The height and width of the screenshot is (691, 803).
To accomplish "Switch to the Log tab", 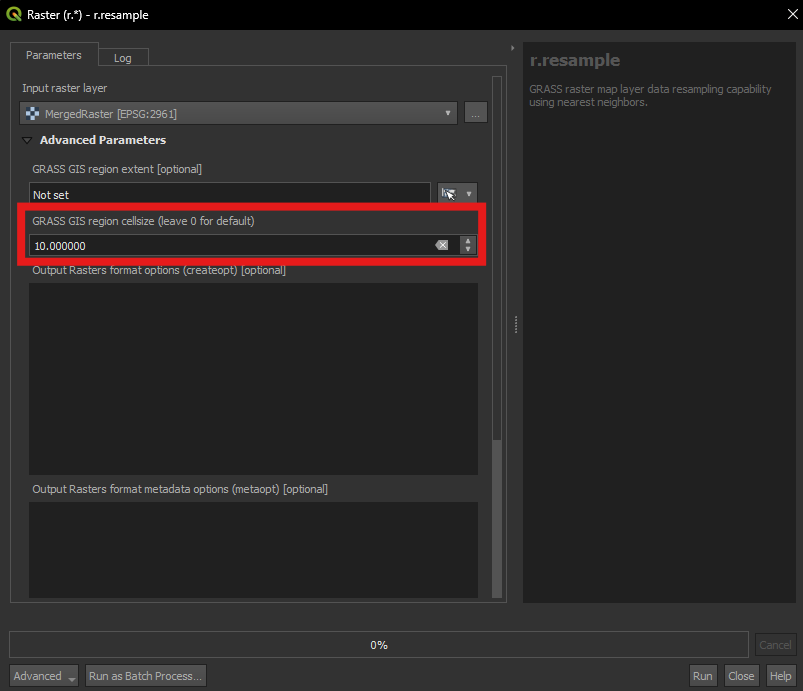I will [x=122, y=58].
